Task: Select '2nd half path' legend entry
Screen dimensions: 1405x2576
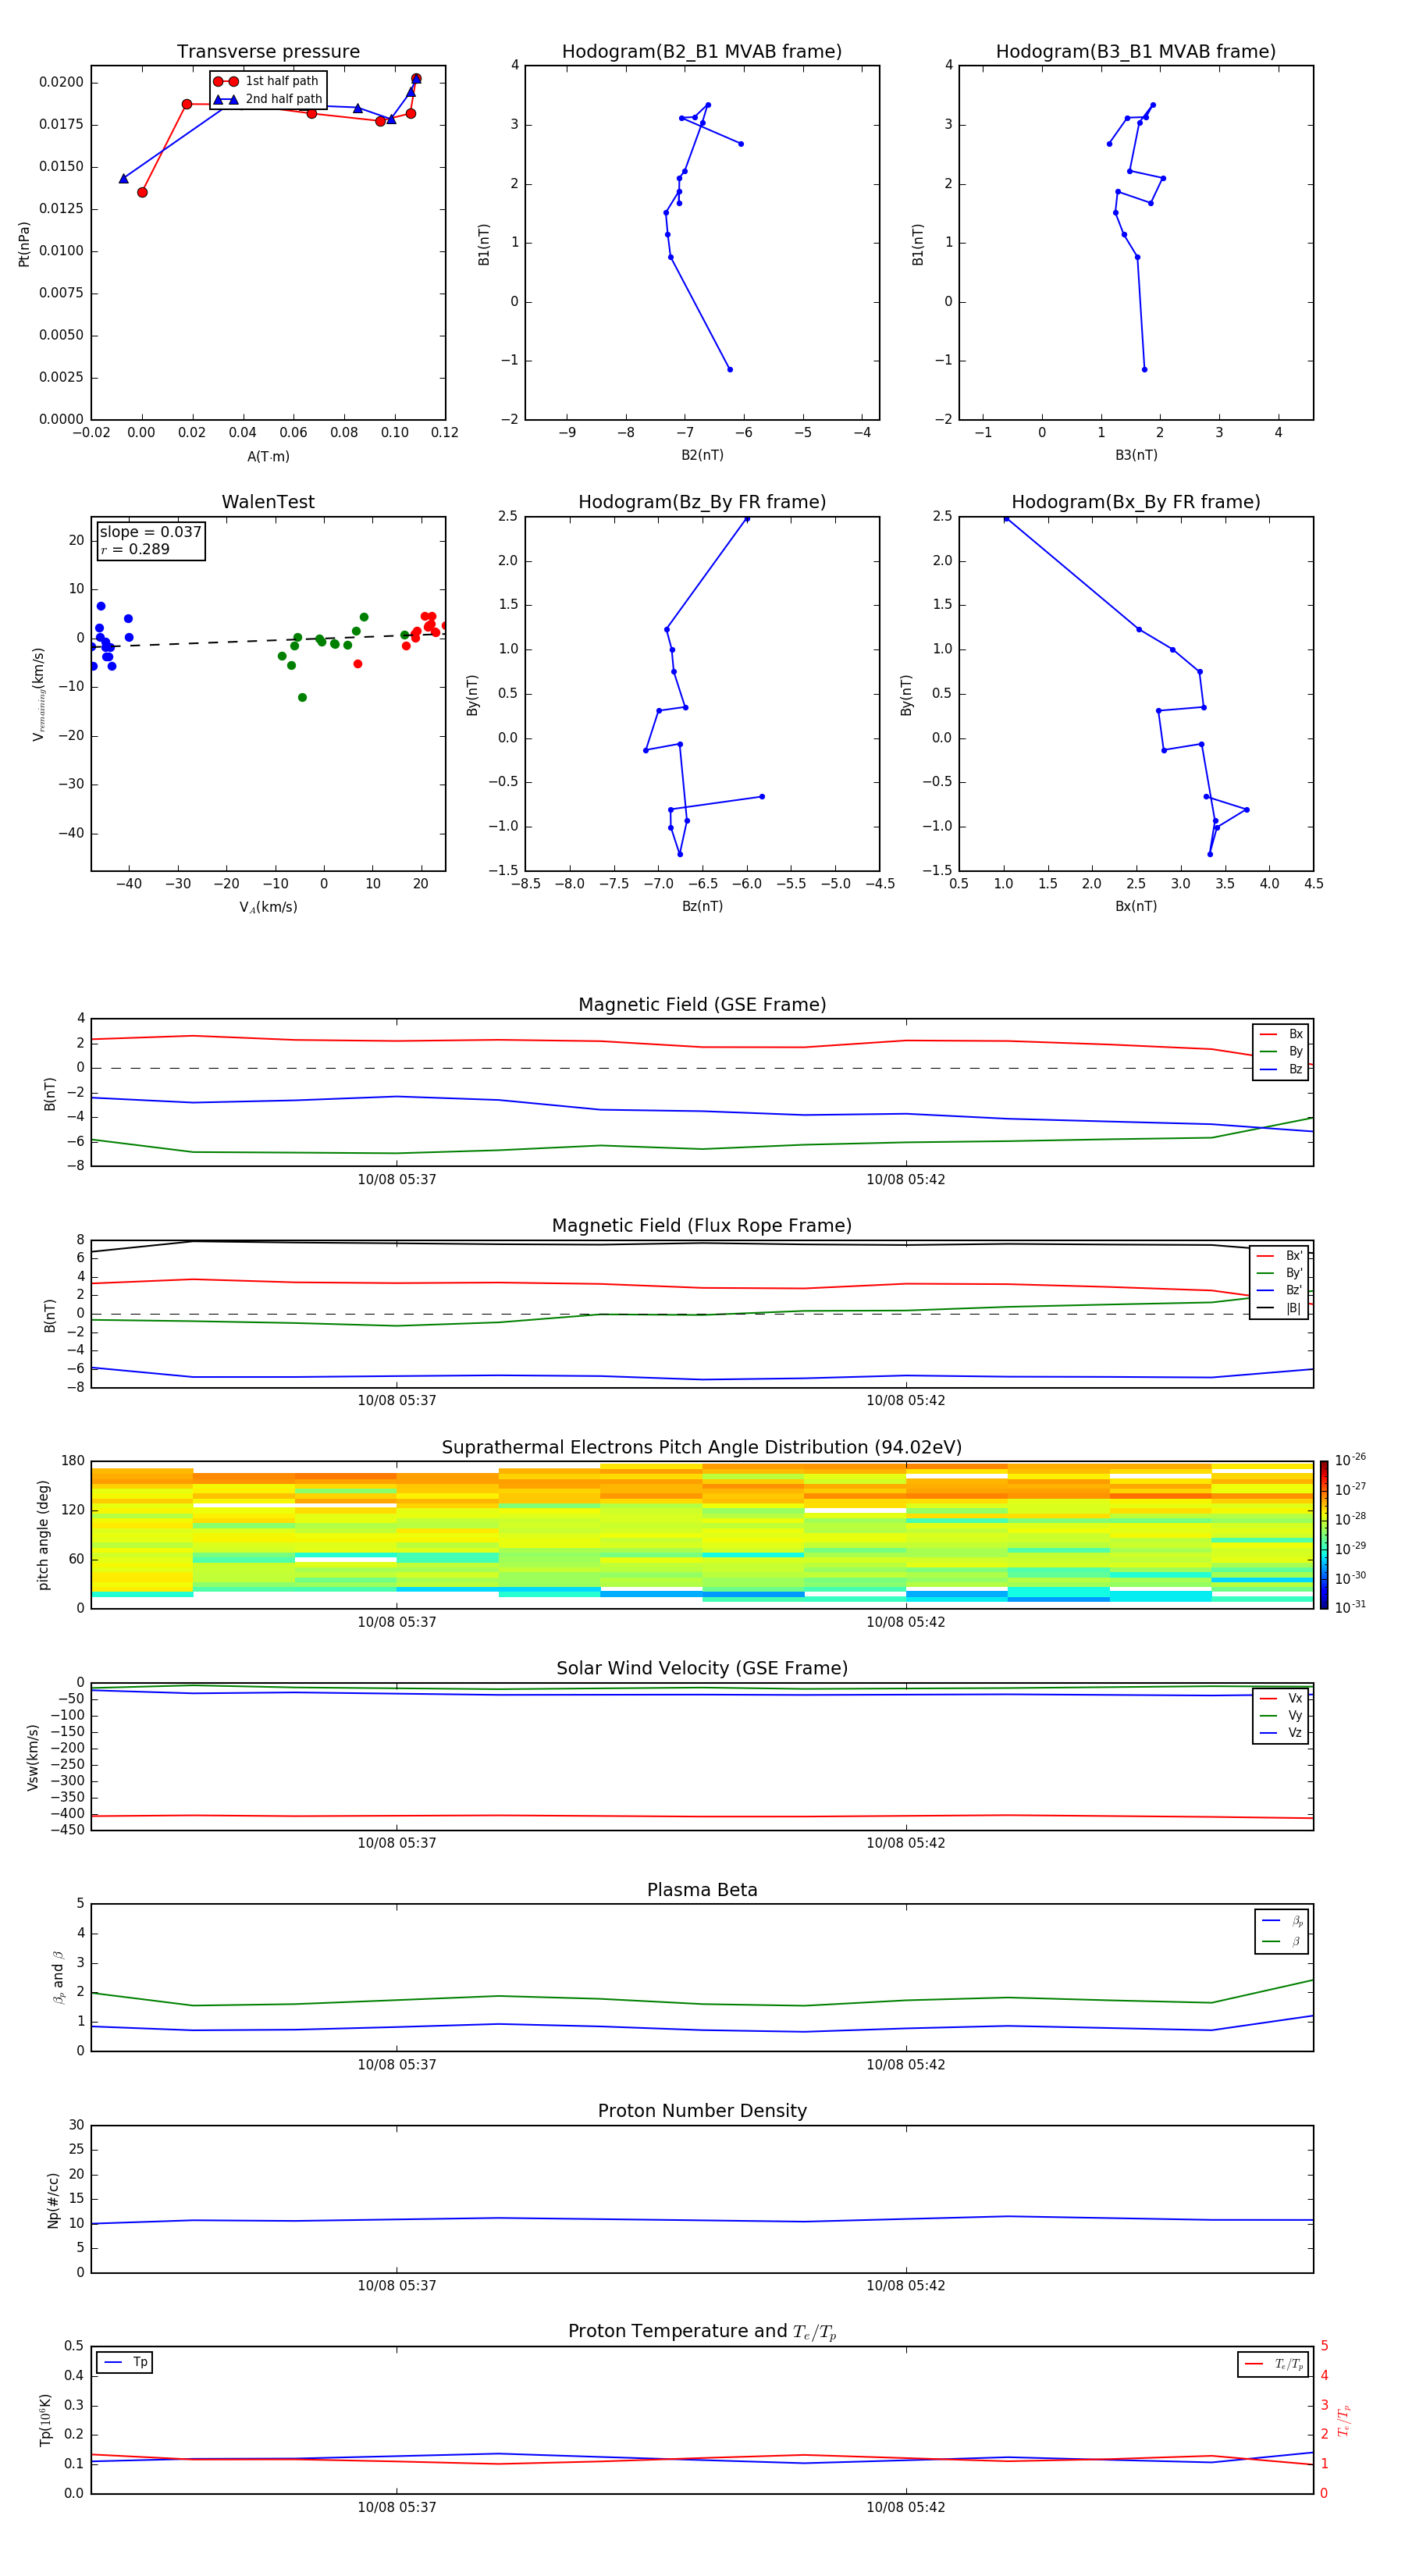Action: tap(267, 99)
